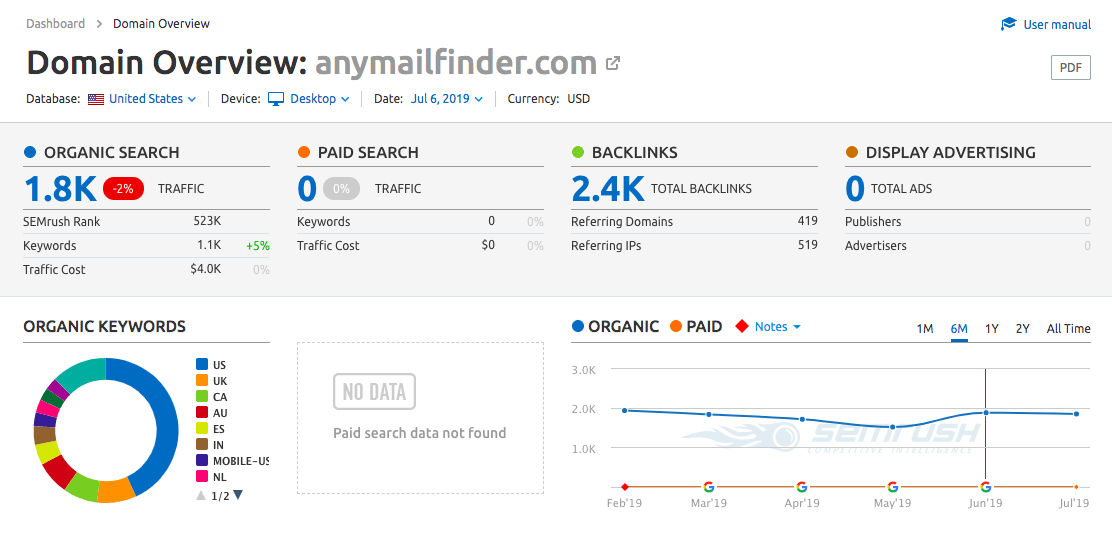Viewport: 1112px width, 540px height.
Task: Click the 2.4K total backlinks value
Action: [x=608, y=189]
